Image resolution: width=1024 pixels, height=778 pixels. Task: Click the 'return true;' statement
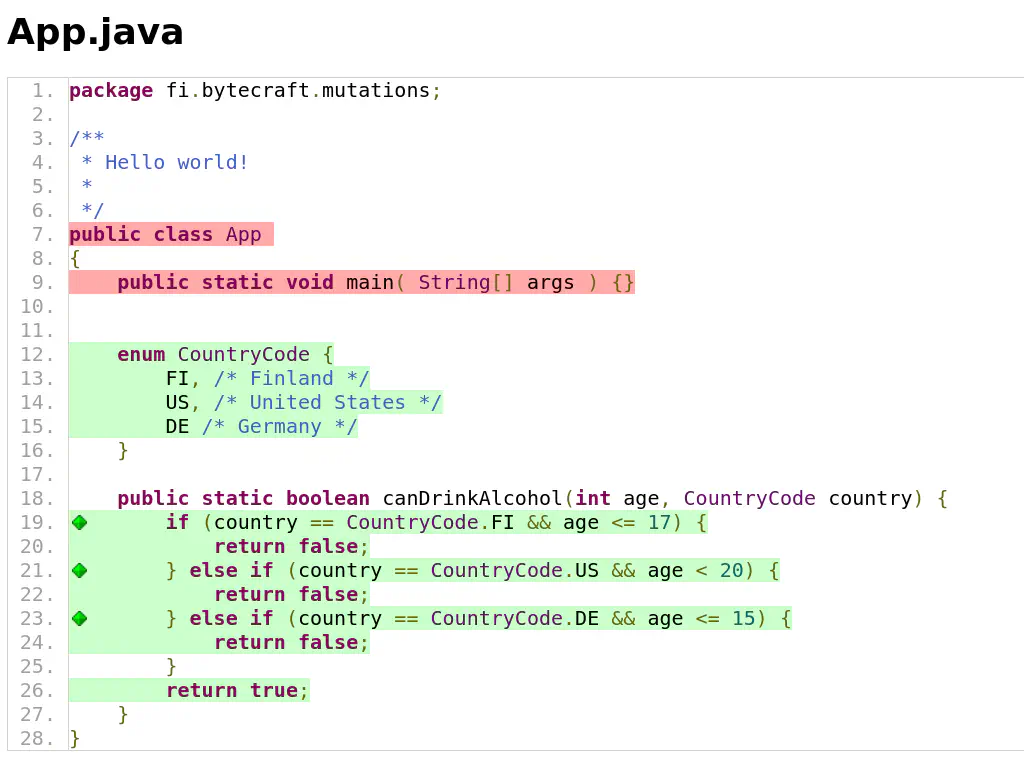click(237, 691)
